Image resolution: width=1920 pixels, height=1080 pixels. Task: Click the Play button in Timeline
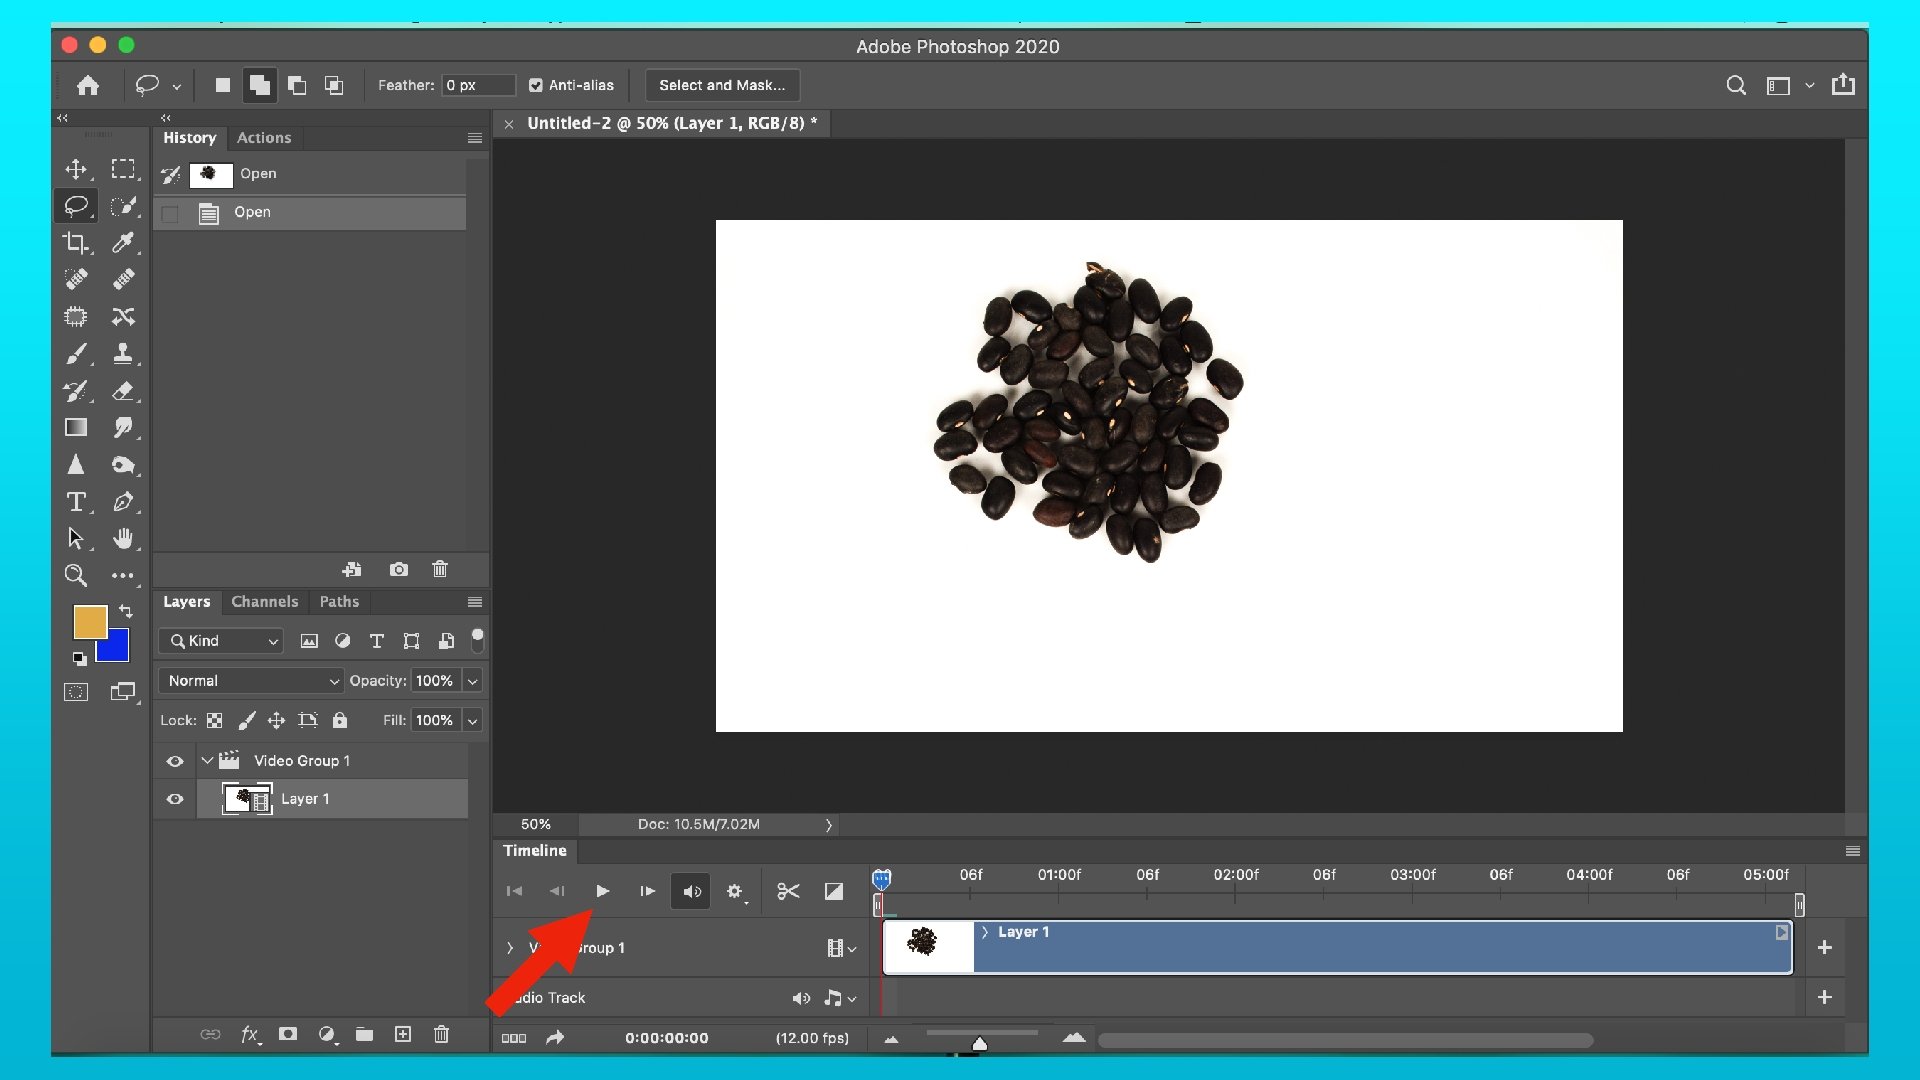coord(602,891)
